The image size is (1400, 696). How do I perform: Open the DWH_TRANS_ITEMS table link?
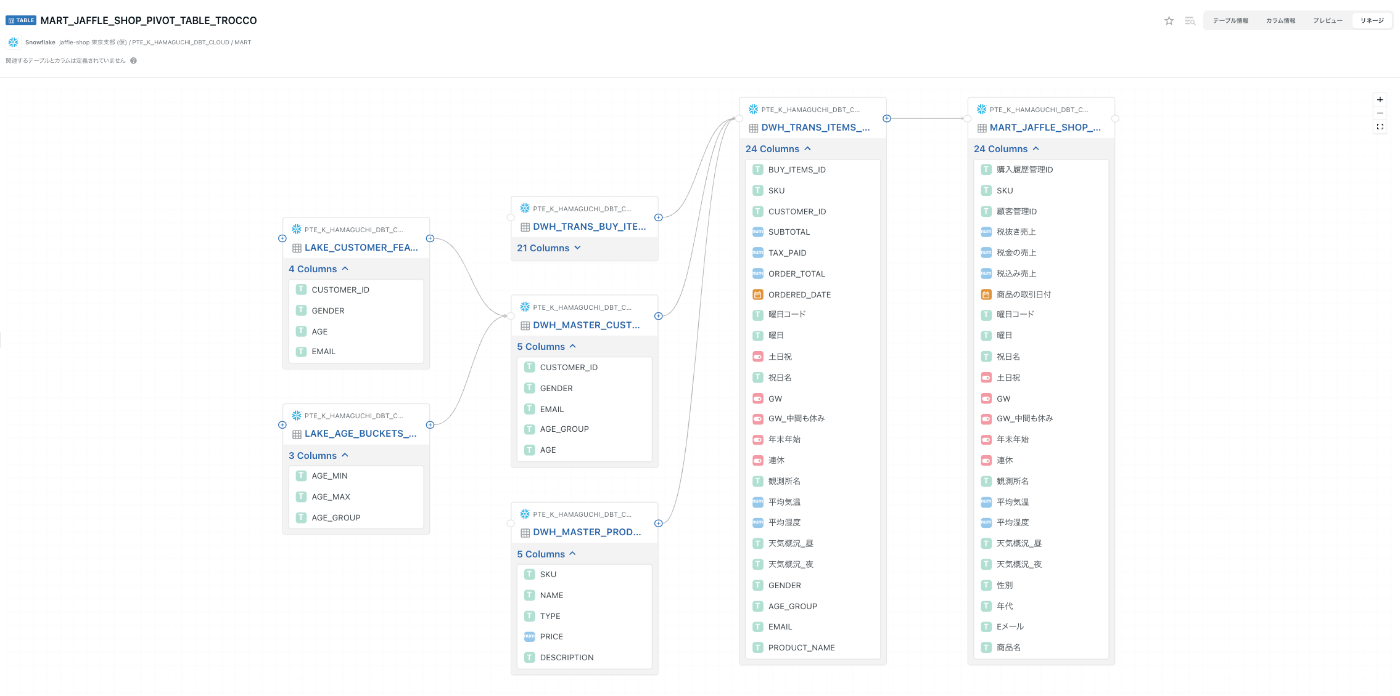(816, 128)
